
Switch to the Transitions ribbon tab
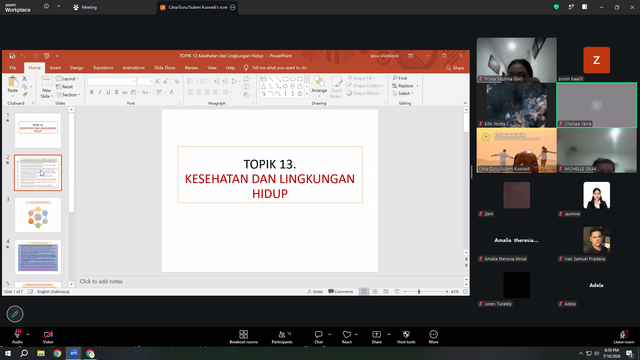click(x=103, y=68)
